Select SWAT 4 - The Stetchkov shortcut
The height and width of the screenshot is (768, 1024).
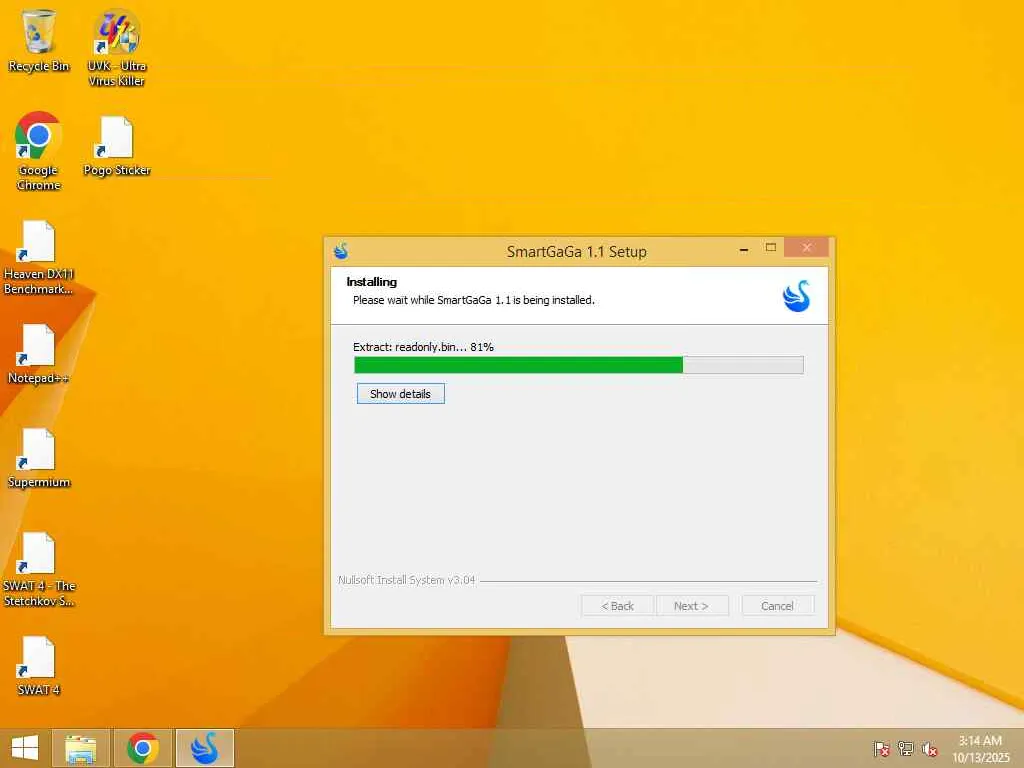point(39,569)
